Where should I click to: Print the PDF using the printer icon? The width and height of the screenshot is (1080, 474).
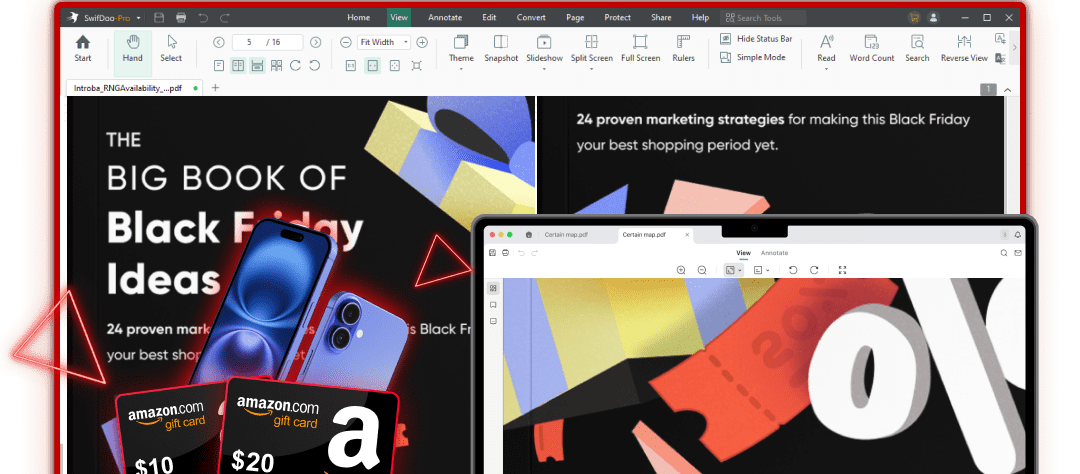click(x=181, y=17)
